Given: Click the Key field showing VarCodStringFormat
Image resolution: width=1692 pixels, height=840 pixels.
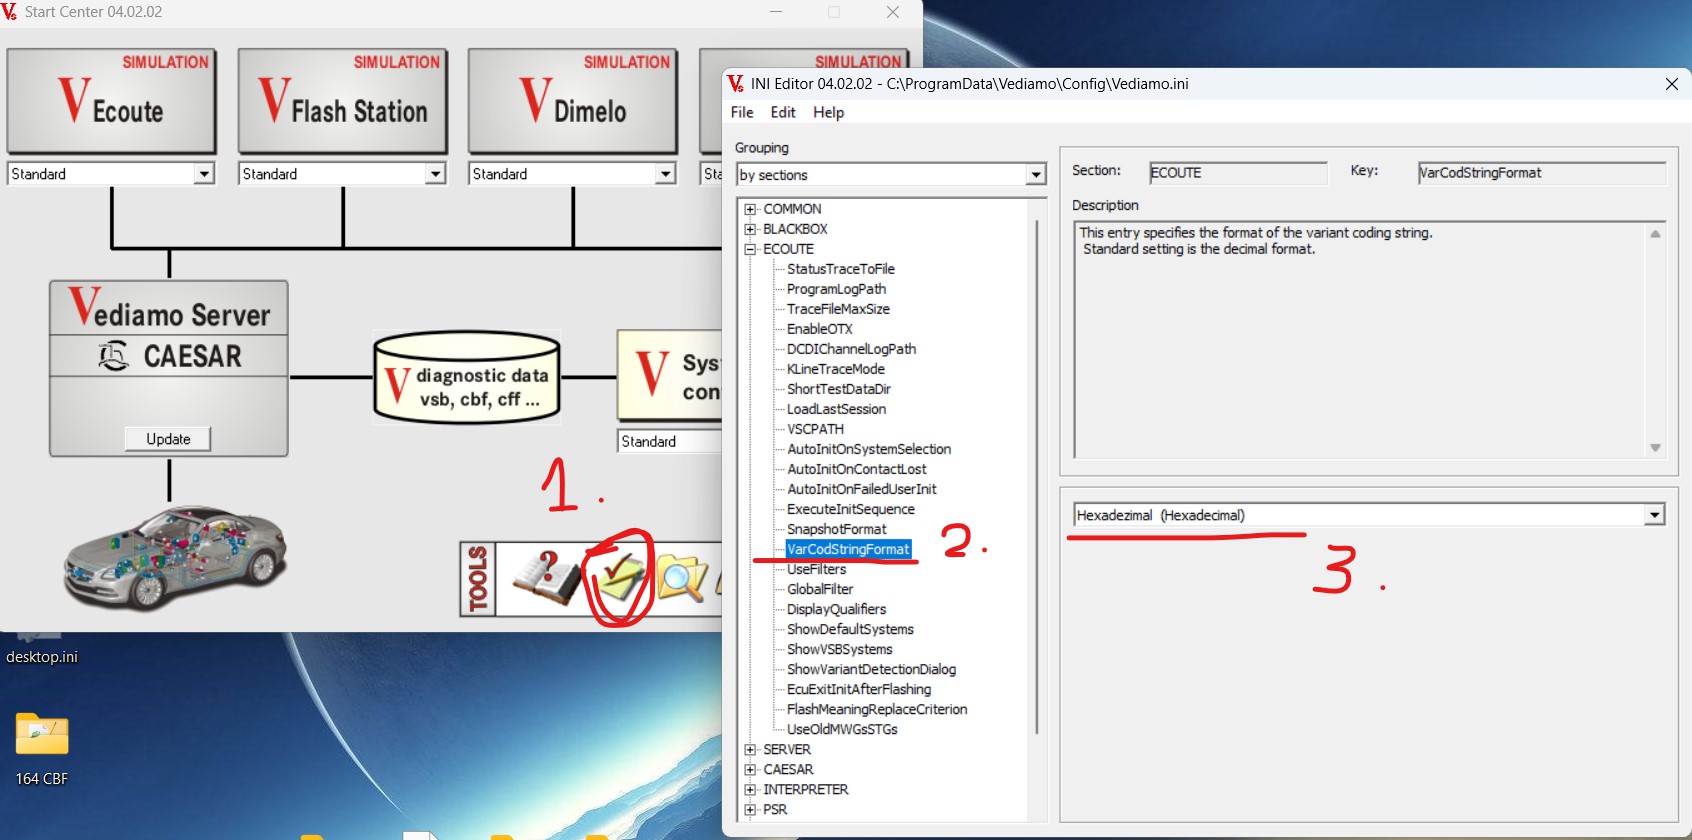Looking at the screenshot, I should [1540, 173].
